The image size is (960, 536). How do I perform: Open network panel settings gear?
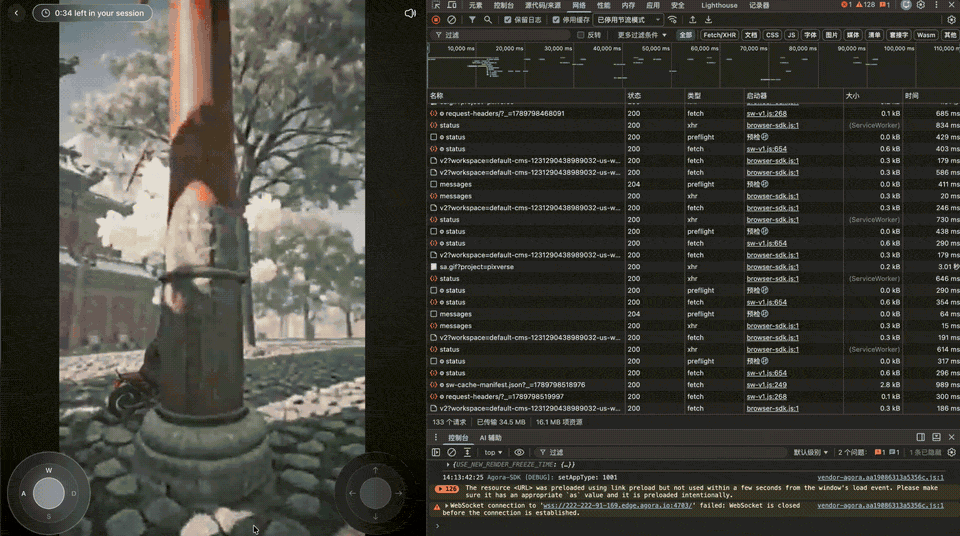tap(951, 20)
